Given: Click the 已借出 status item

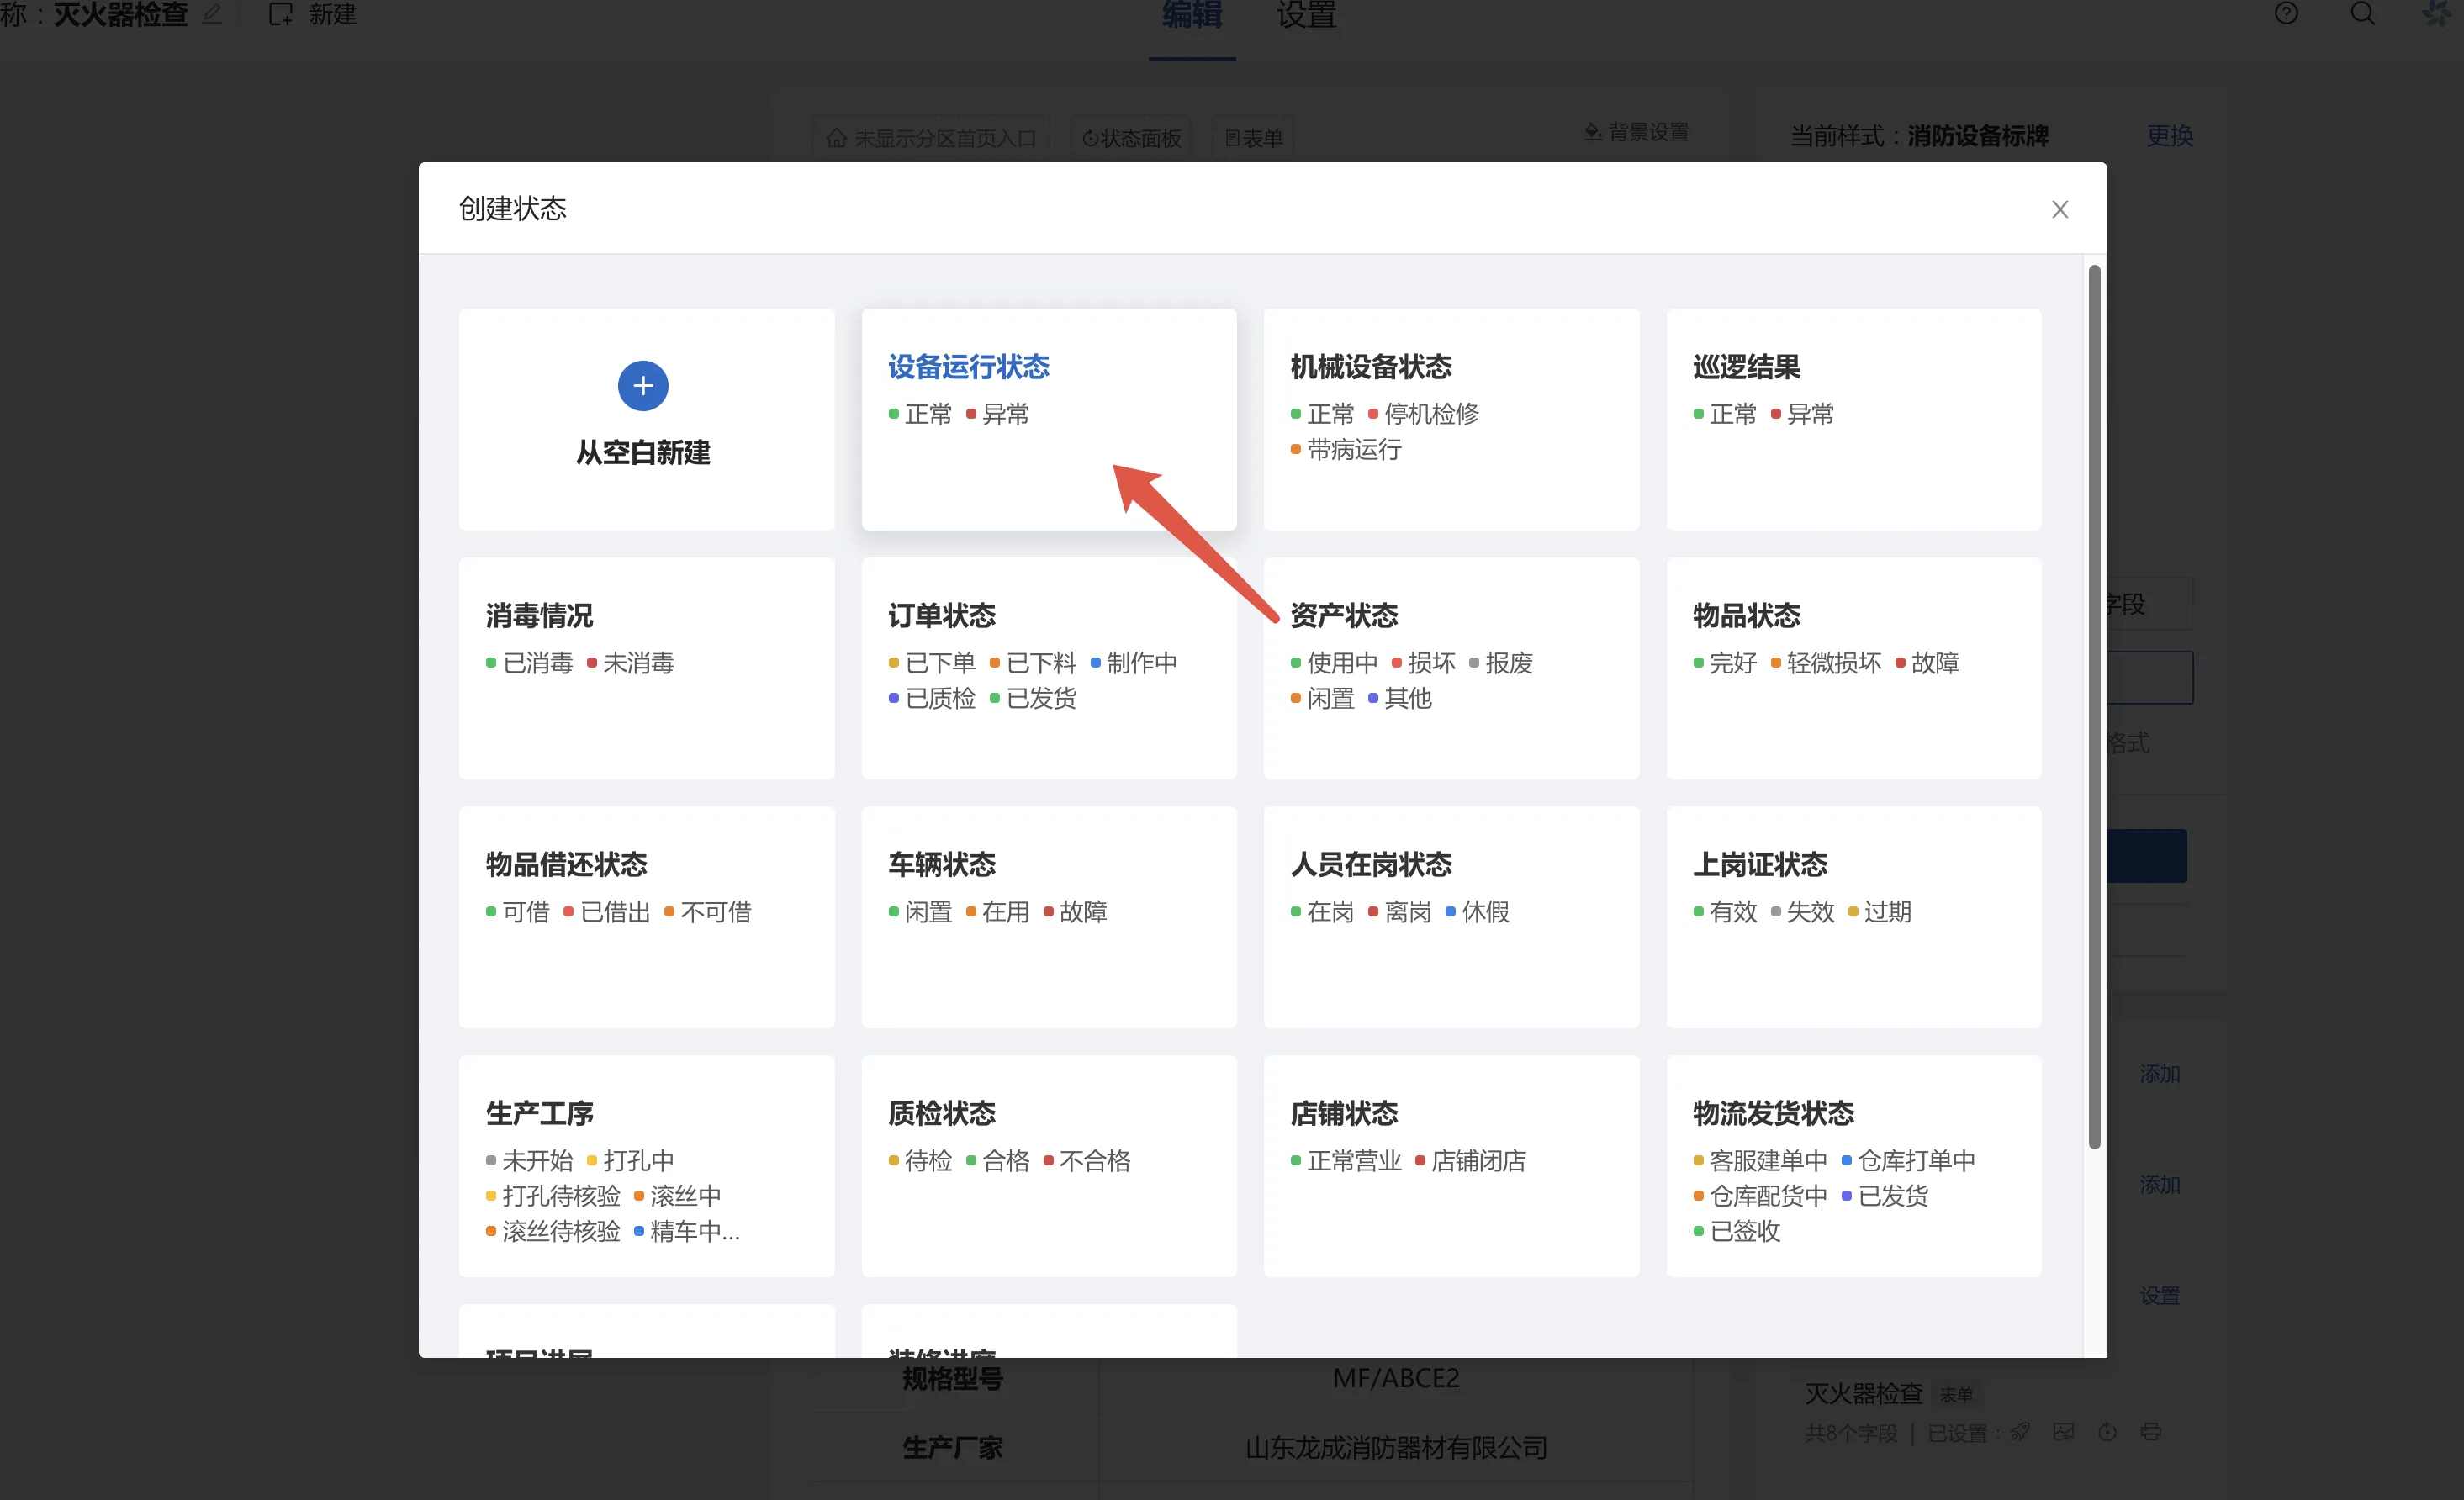Looking at the screenshot, I should pyautogui.click(x=607, y=912).
